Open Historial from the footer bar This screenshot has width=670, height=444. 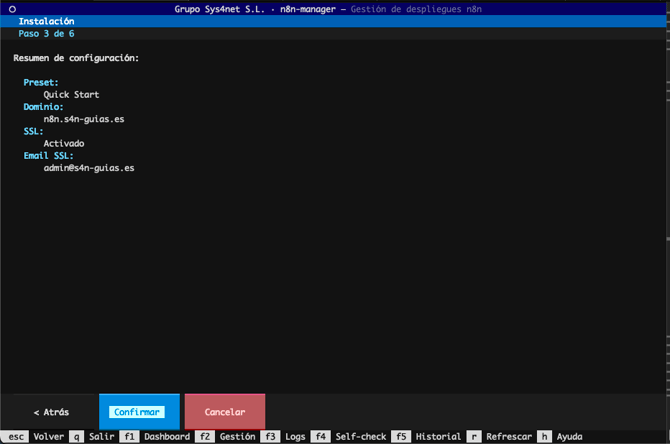(x=438, y=437)
